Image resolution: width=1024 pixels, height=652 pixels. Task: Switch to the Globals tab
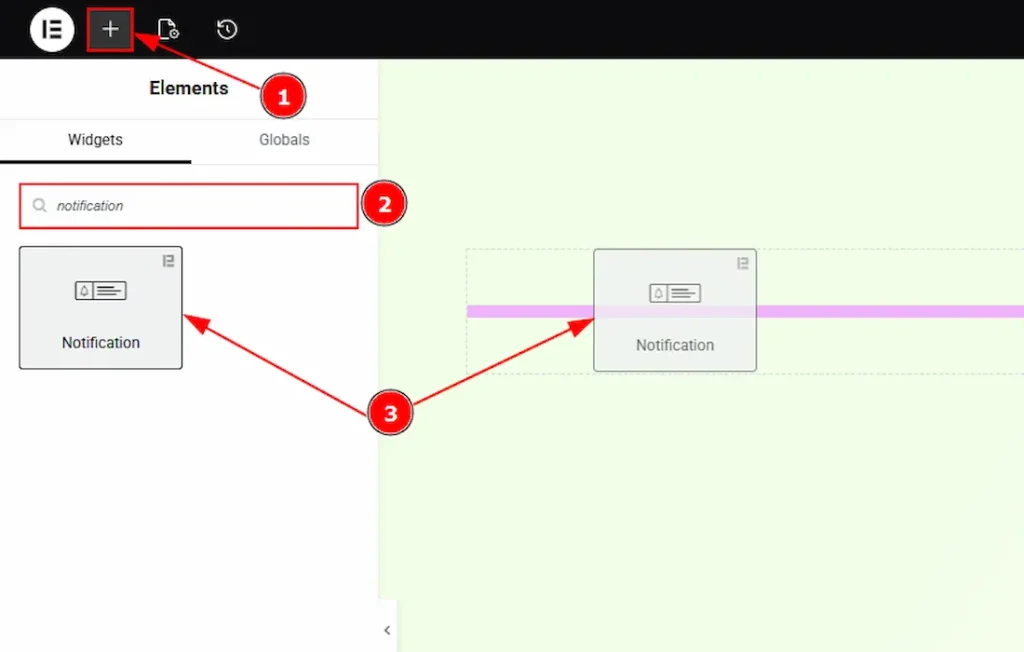click(284, 140)
